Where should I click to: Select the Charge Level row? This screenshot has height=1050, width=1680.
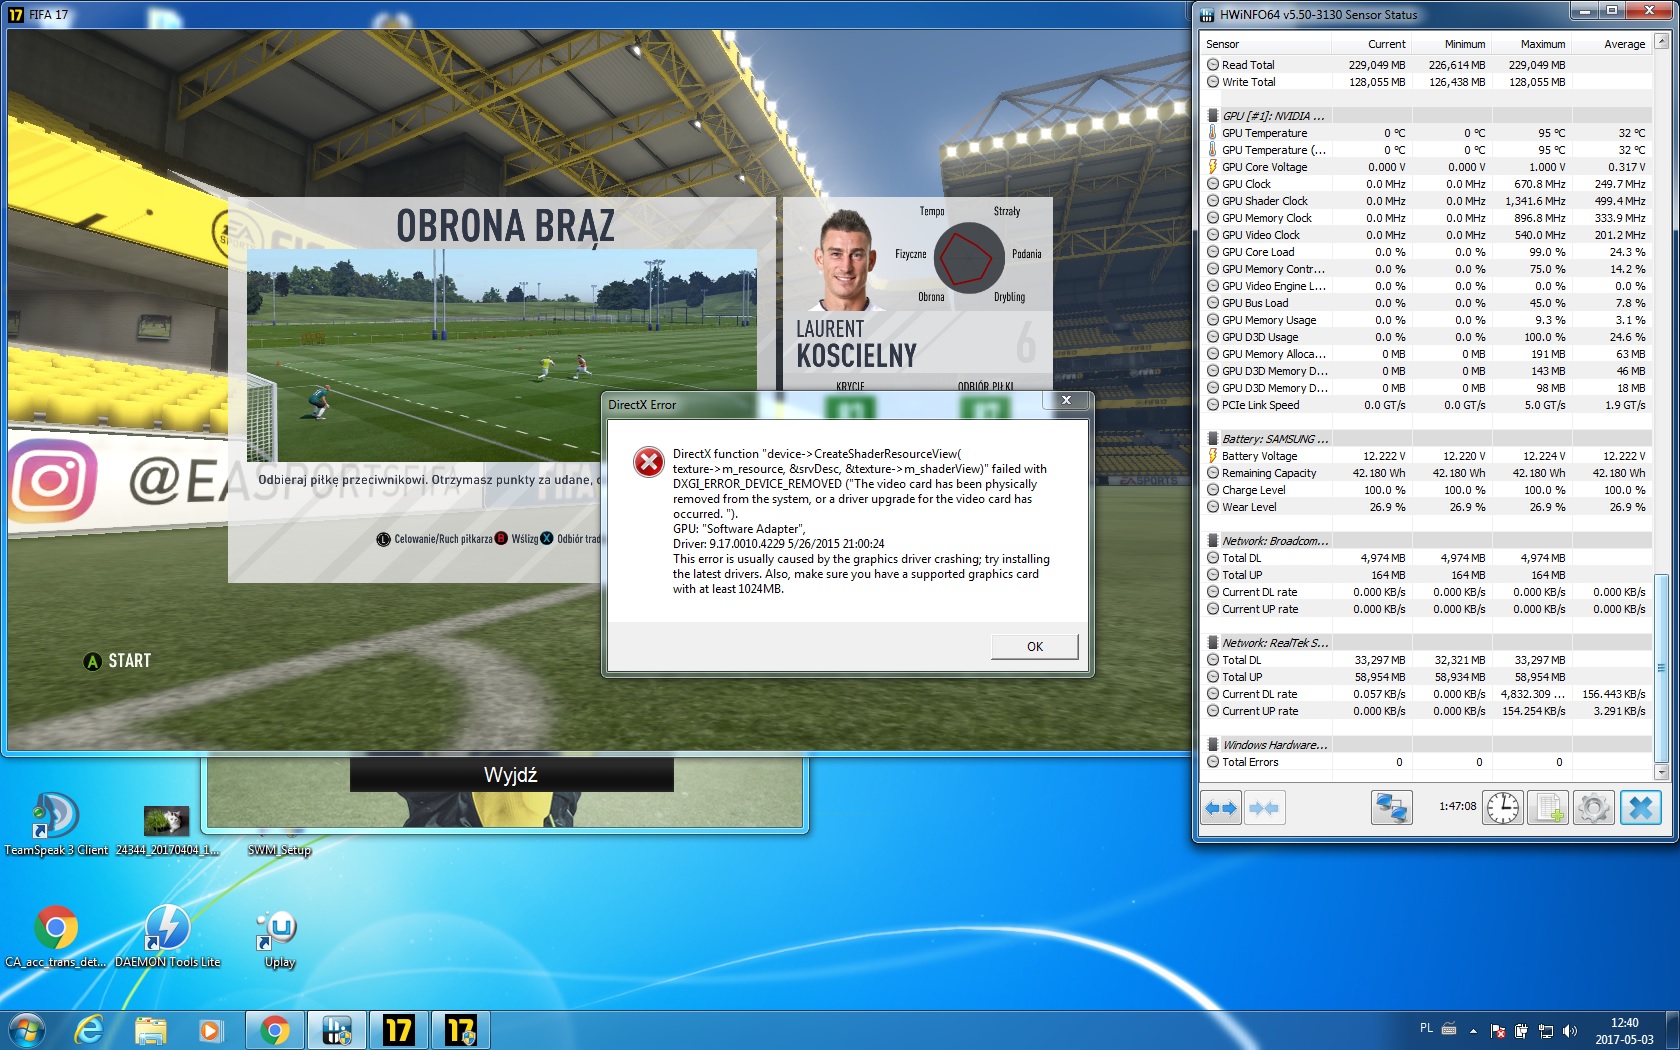1427,490
